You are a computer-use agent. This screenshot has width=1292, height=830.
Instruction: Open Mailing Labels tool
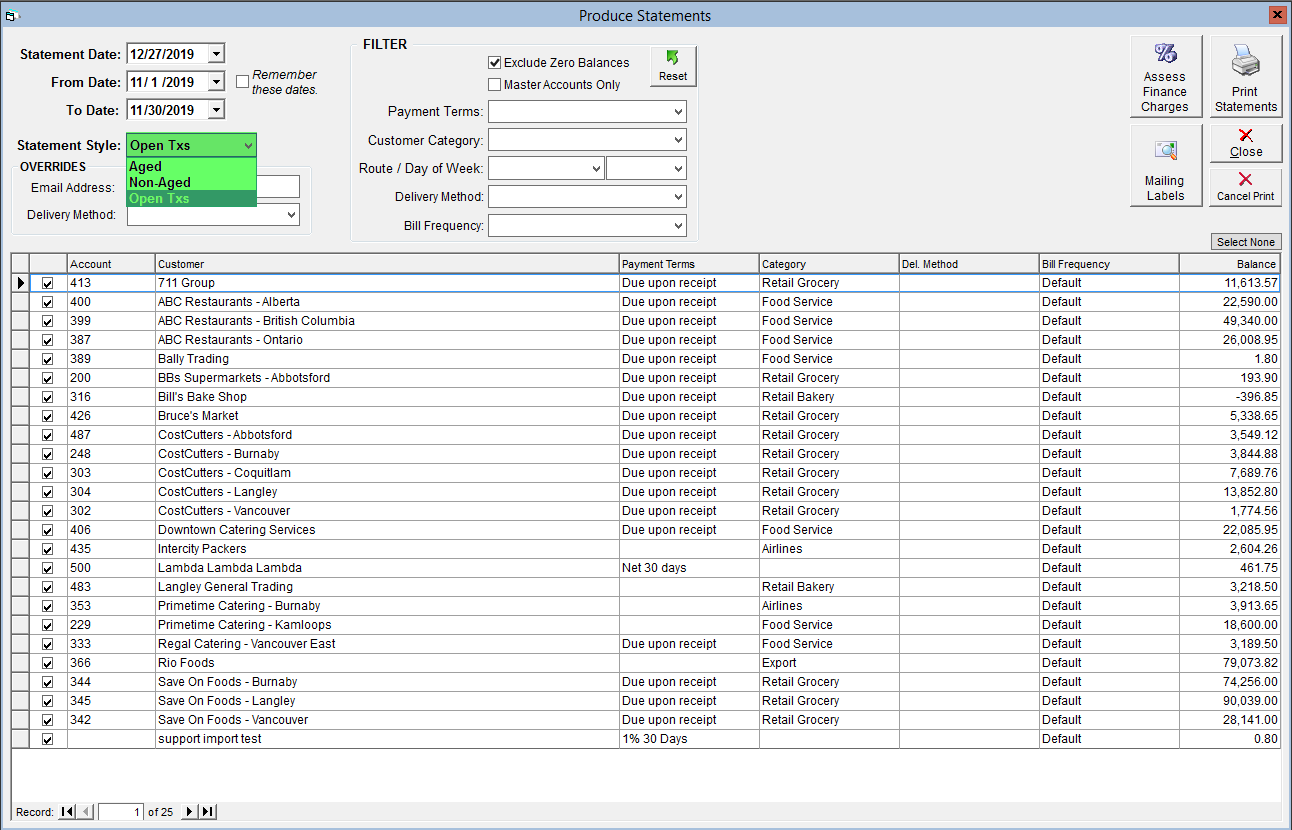(1165, 165)
